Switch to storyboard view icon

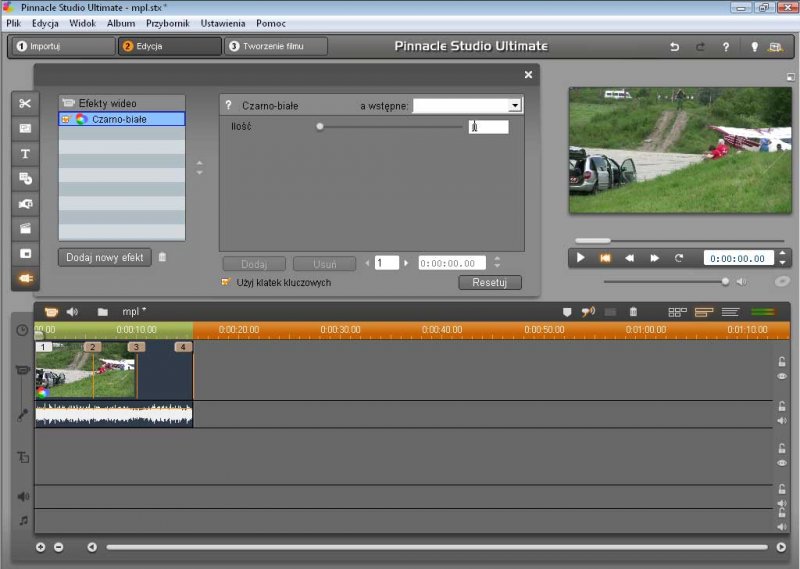[677, 312]
